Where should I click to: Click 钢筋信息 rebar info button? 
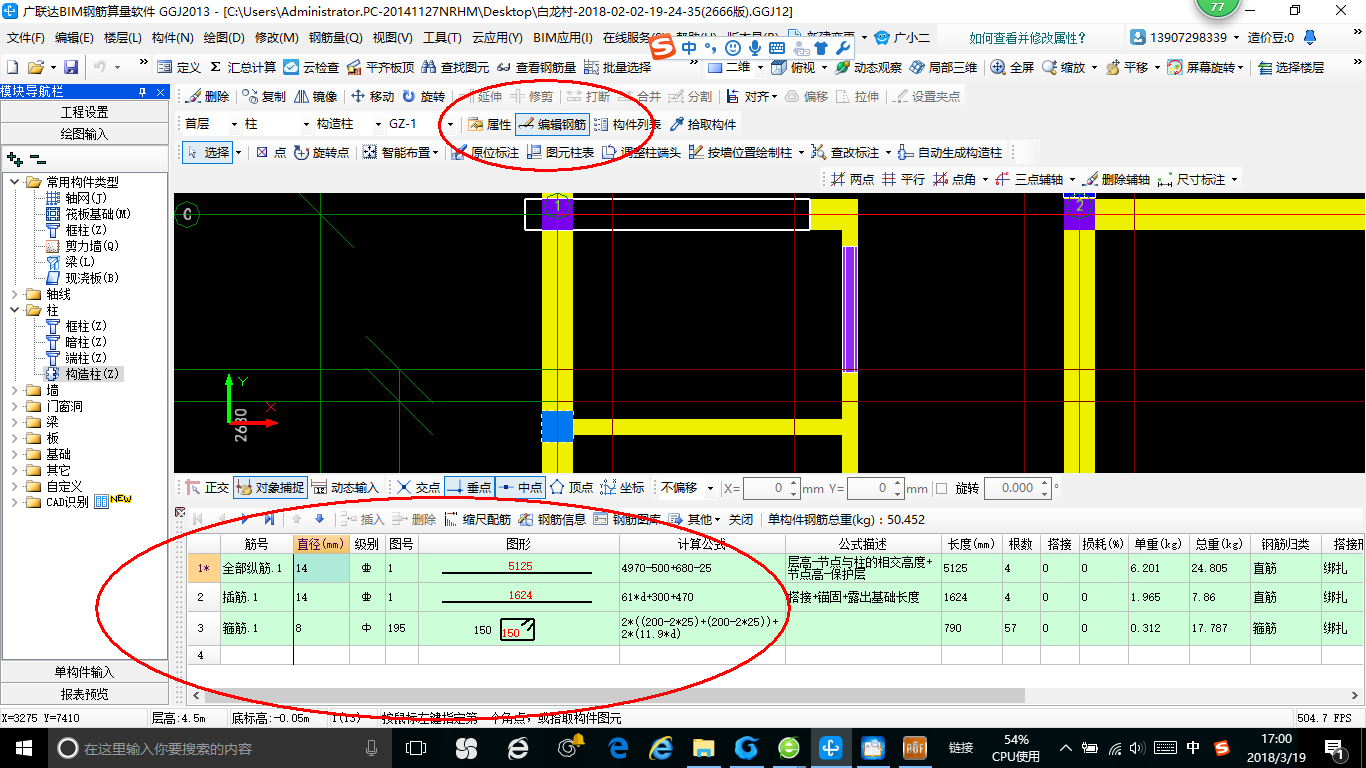[552, 519]
